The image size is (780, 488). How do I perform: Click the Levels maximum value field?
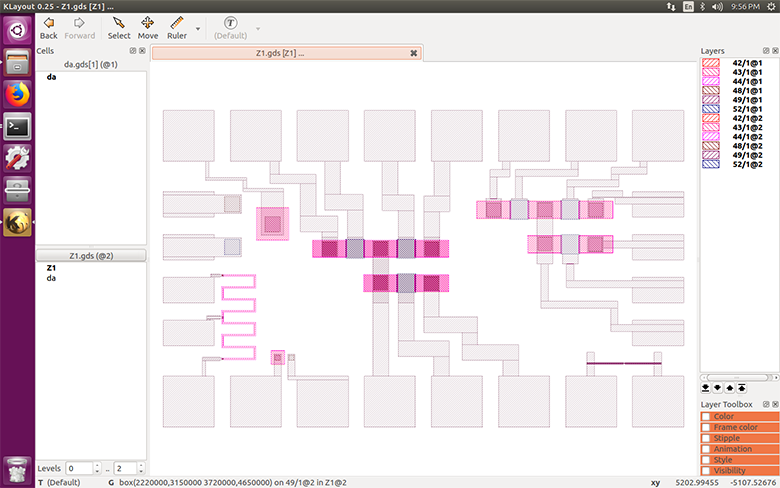tap(125, 468)
